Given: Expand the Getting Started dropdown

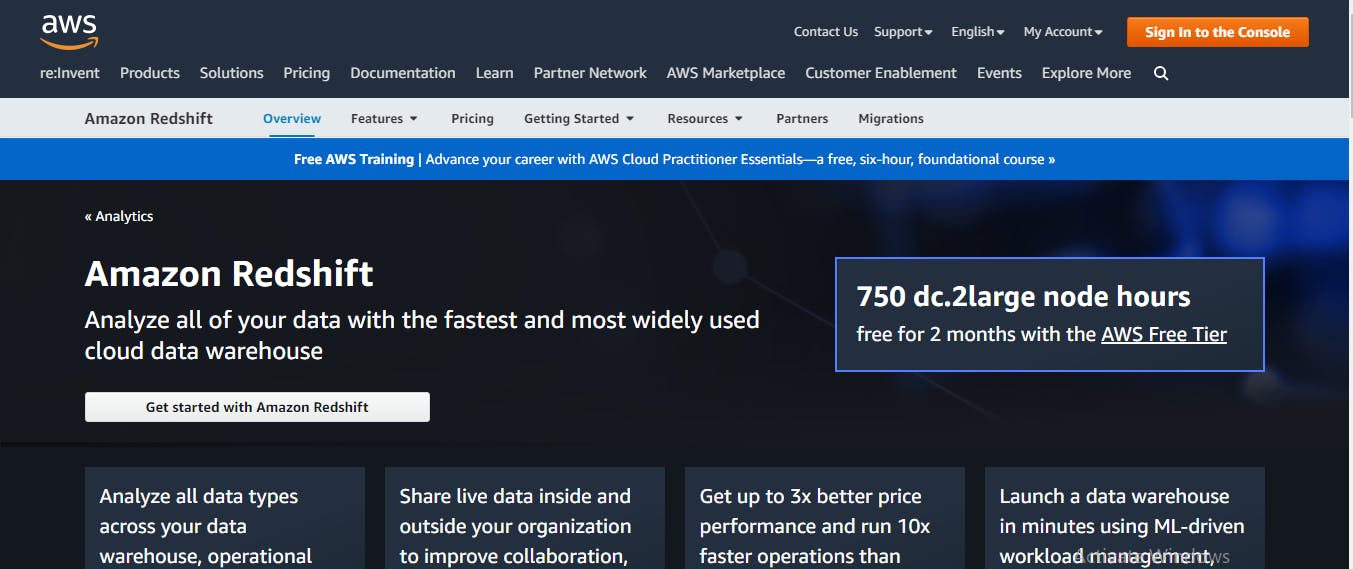Looking at the screenshot, I should (579, 118).
